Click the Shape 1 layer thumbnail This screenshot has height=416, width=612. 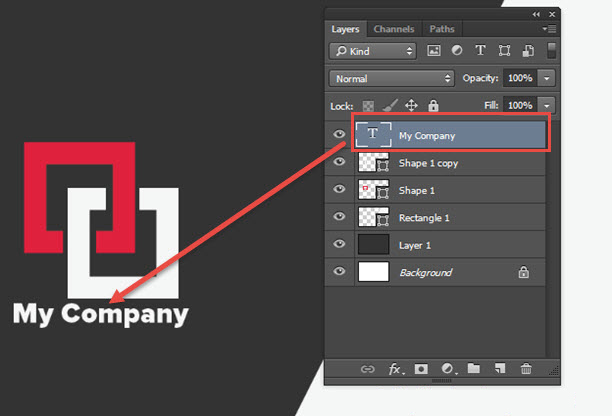pyautogui.click(x=374, y=189)
